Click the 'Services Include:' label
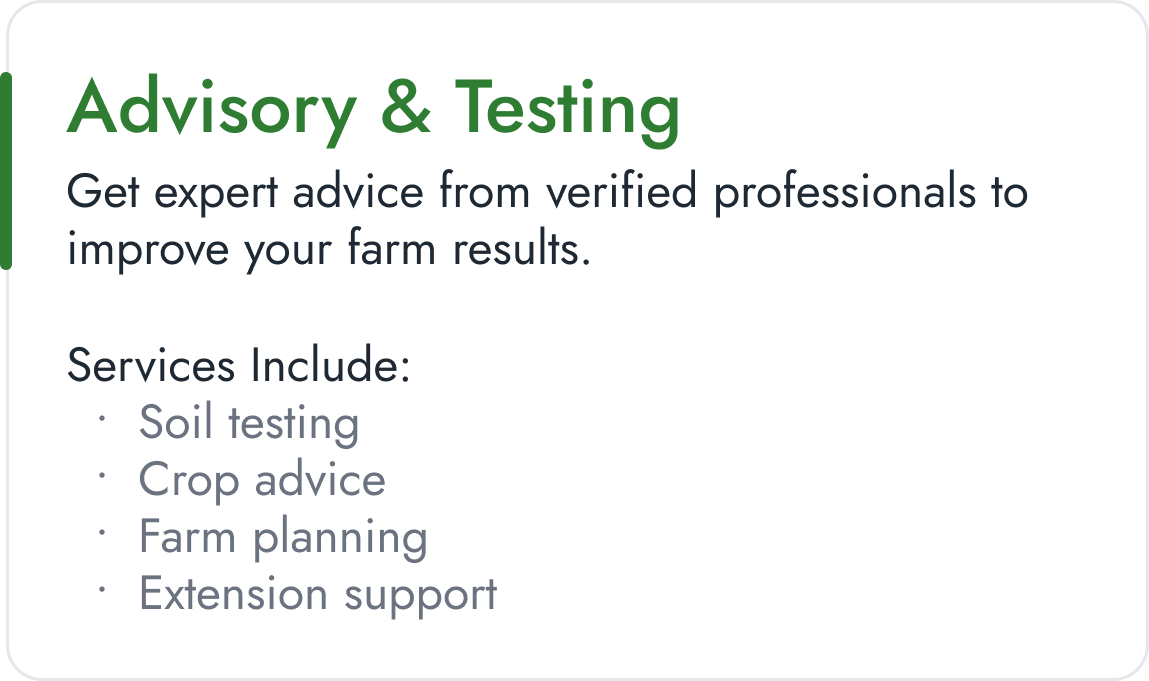Viewport: 1149px width, 681px height. (x=238, y=365)
